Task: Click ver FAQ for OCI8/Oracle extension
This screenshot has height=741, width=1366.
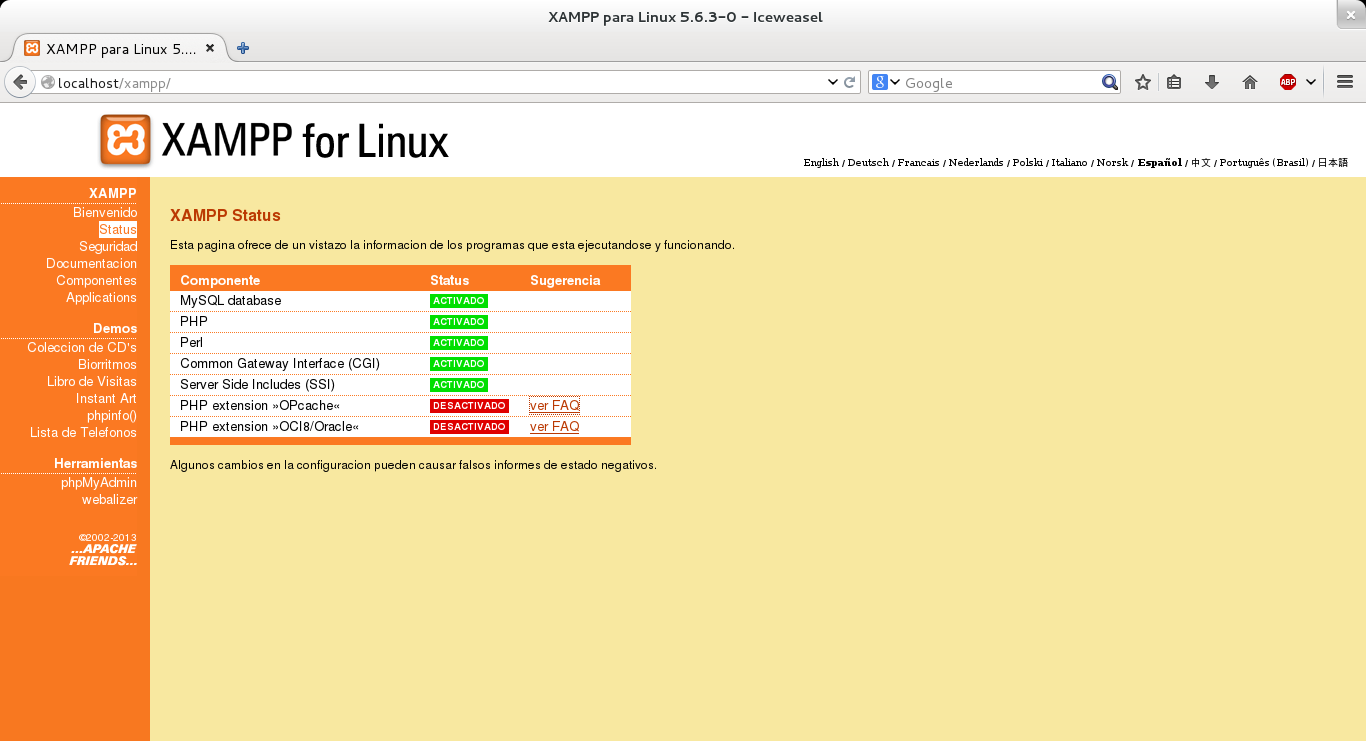Action: pos(554,427)
